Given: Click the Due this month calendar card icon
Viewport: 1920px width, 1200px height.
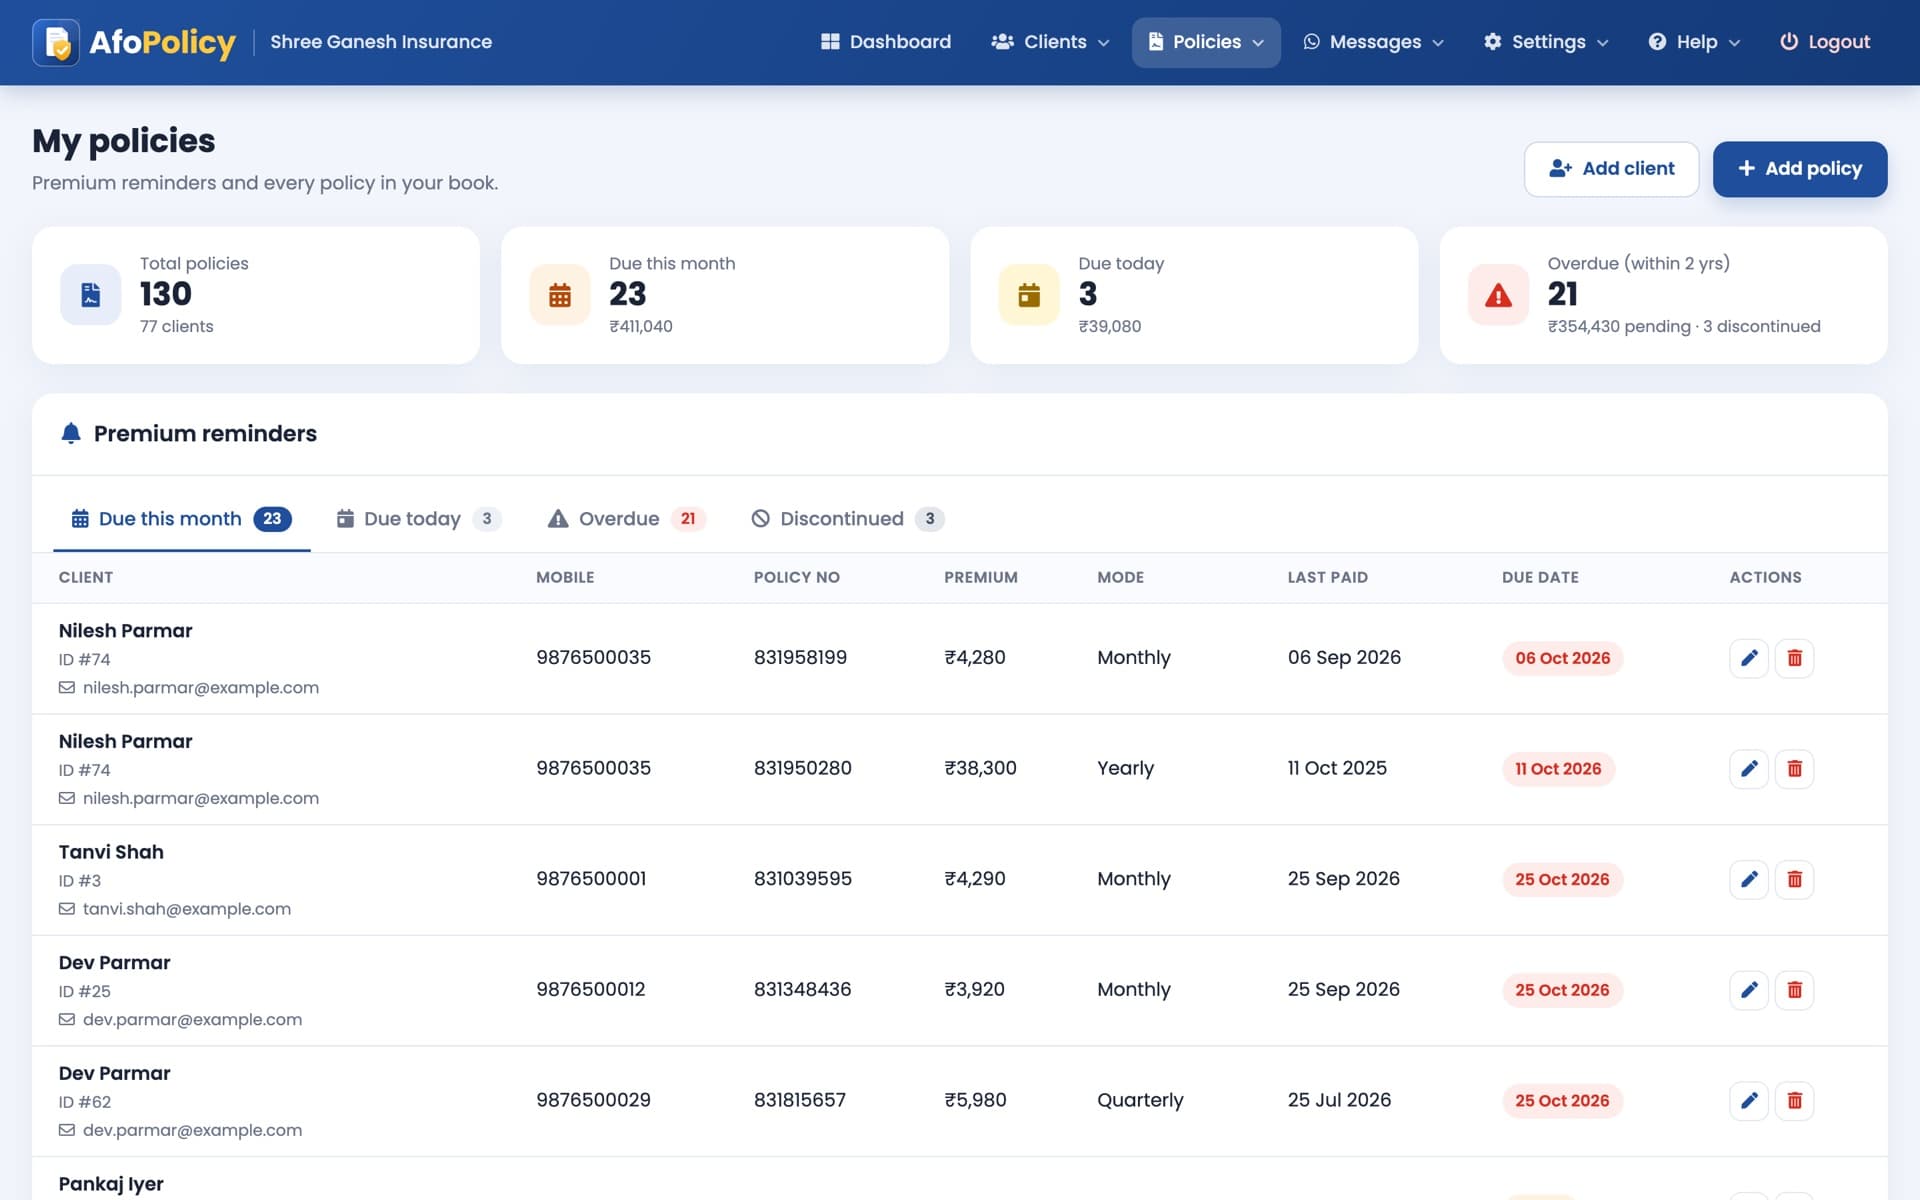Looking at the screenshot, I should point(560,295).
